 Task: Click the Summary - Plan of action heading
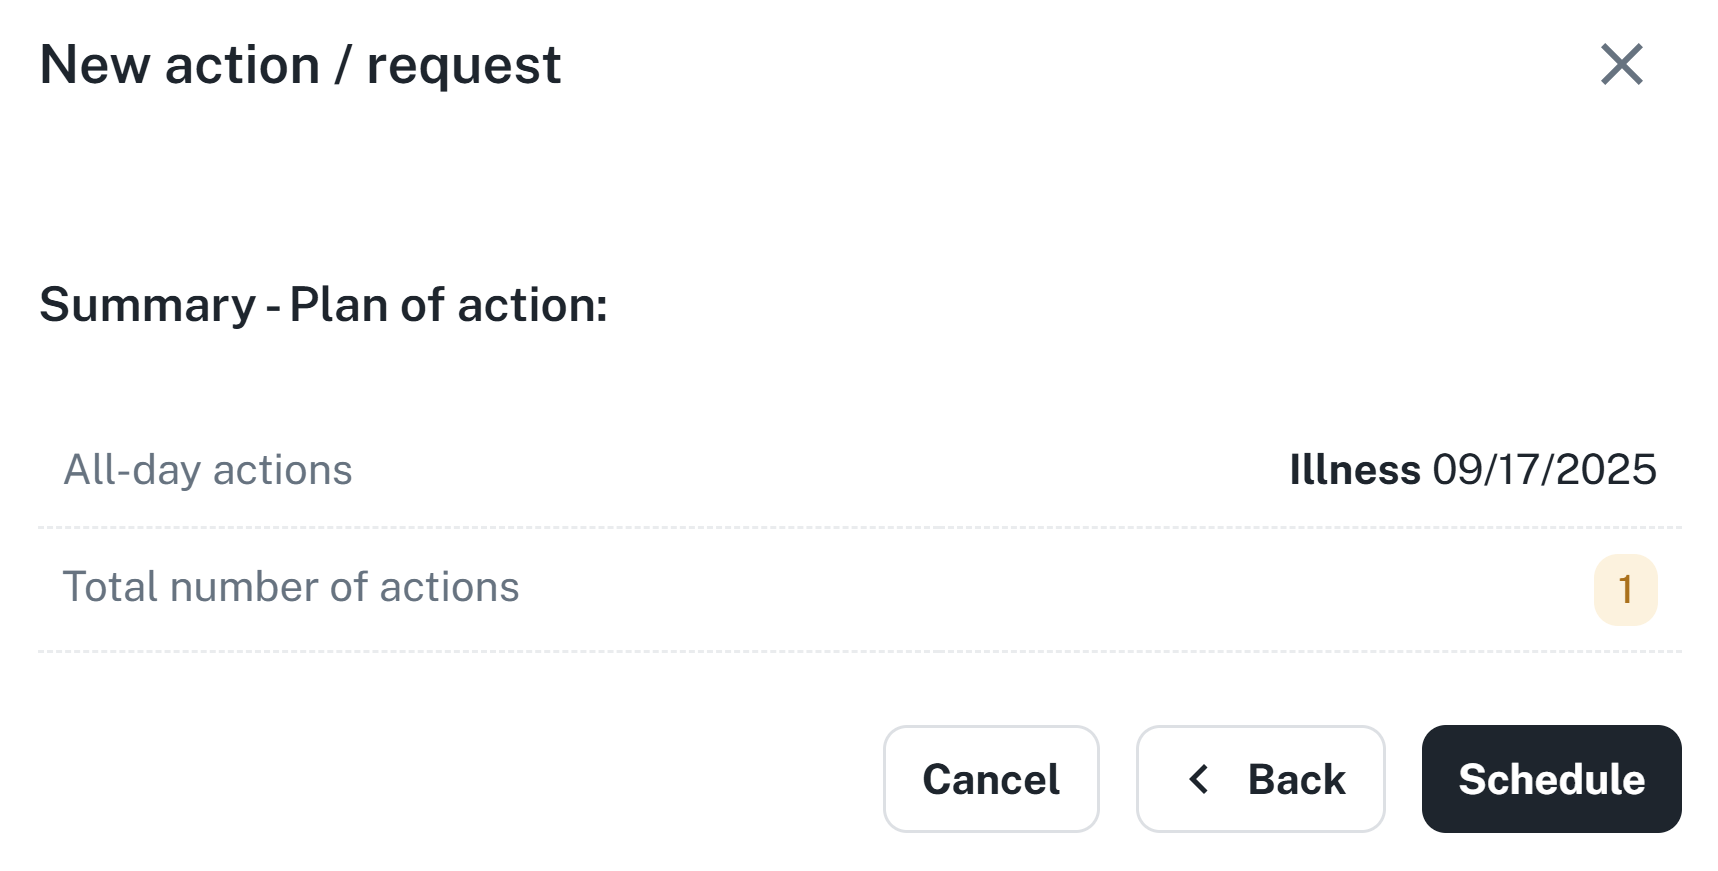pyautogui.click(x=323, y=305)
